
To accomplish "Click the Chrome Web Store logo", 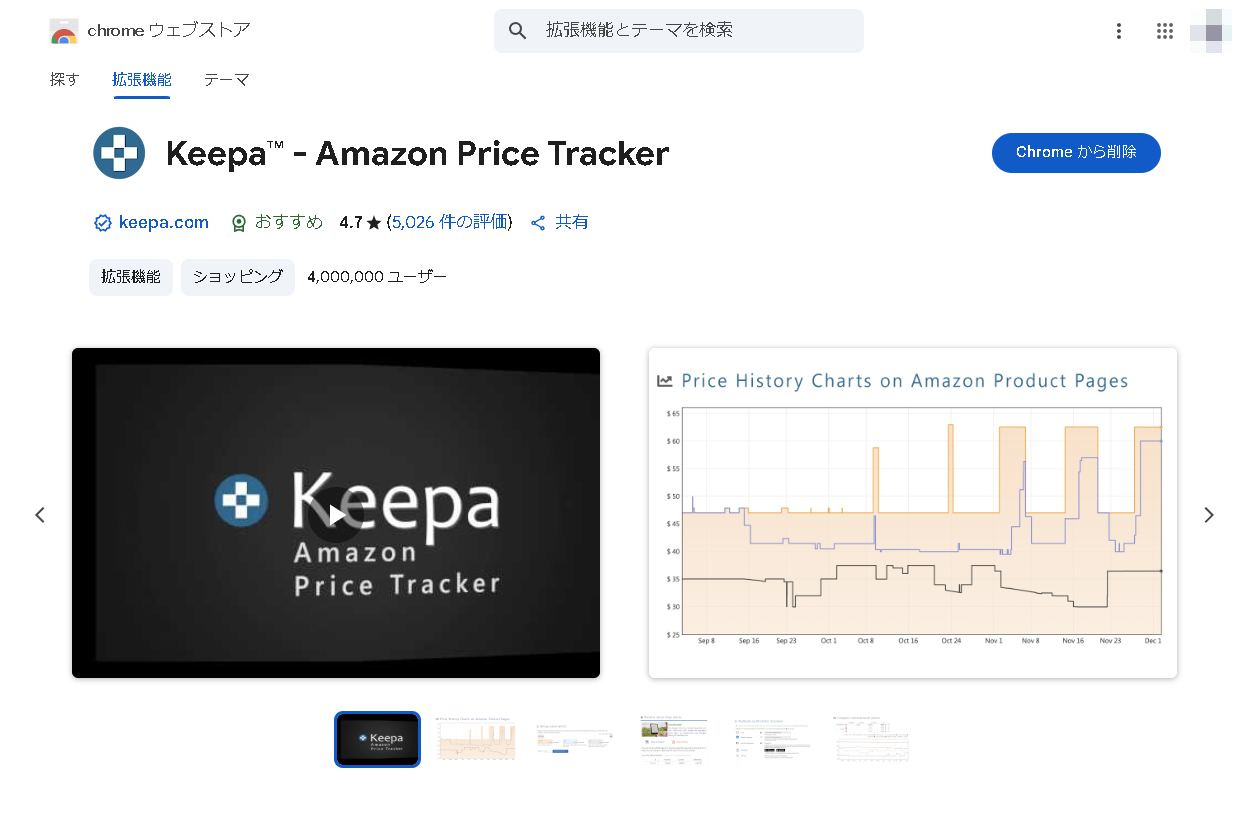I will pyautogui.click(x=64, y=30).
